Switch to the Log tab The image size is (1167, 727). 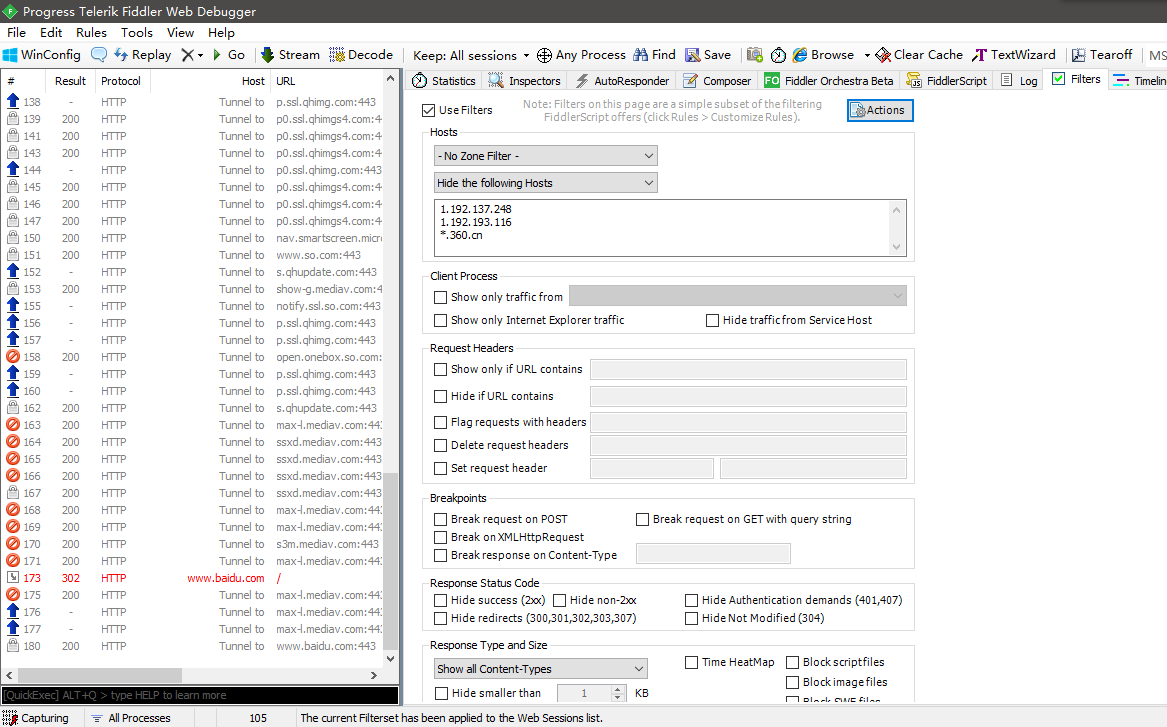click(1020, 80)
